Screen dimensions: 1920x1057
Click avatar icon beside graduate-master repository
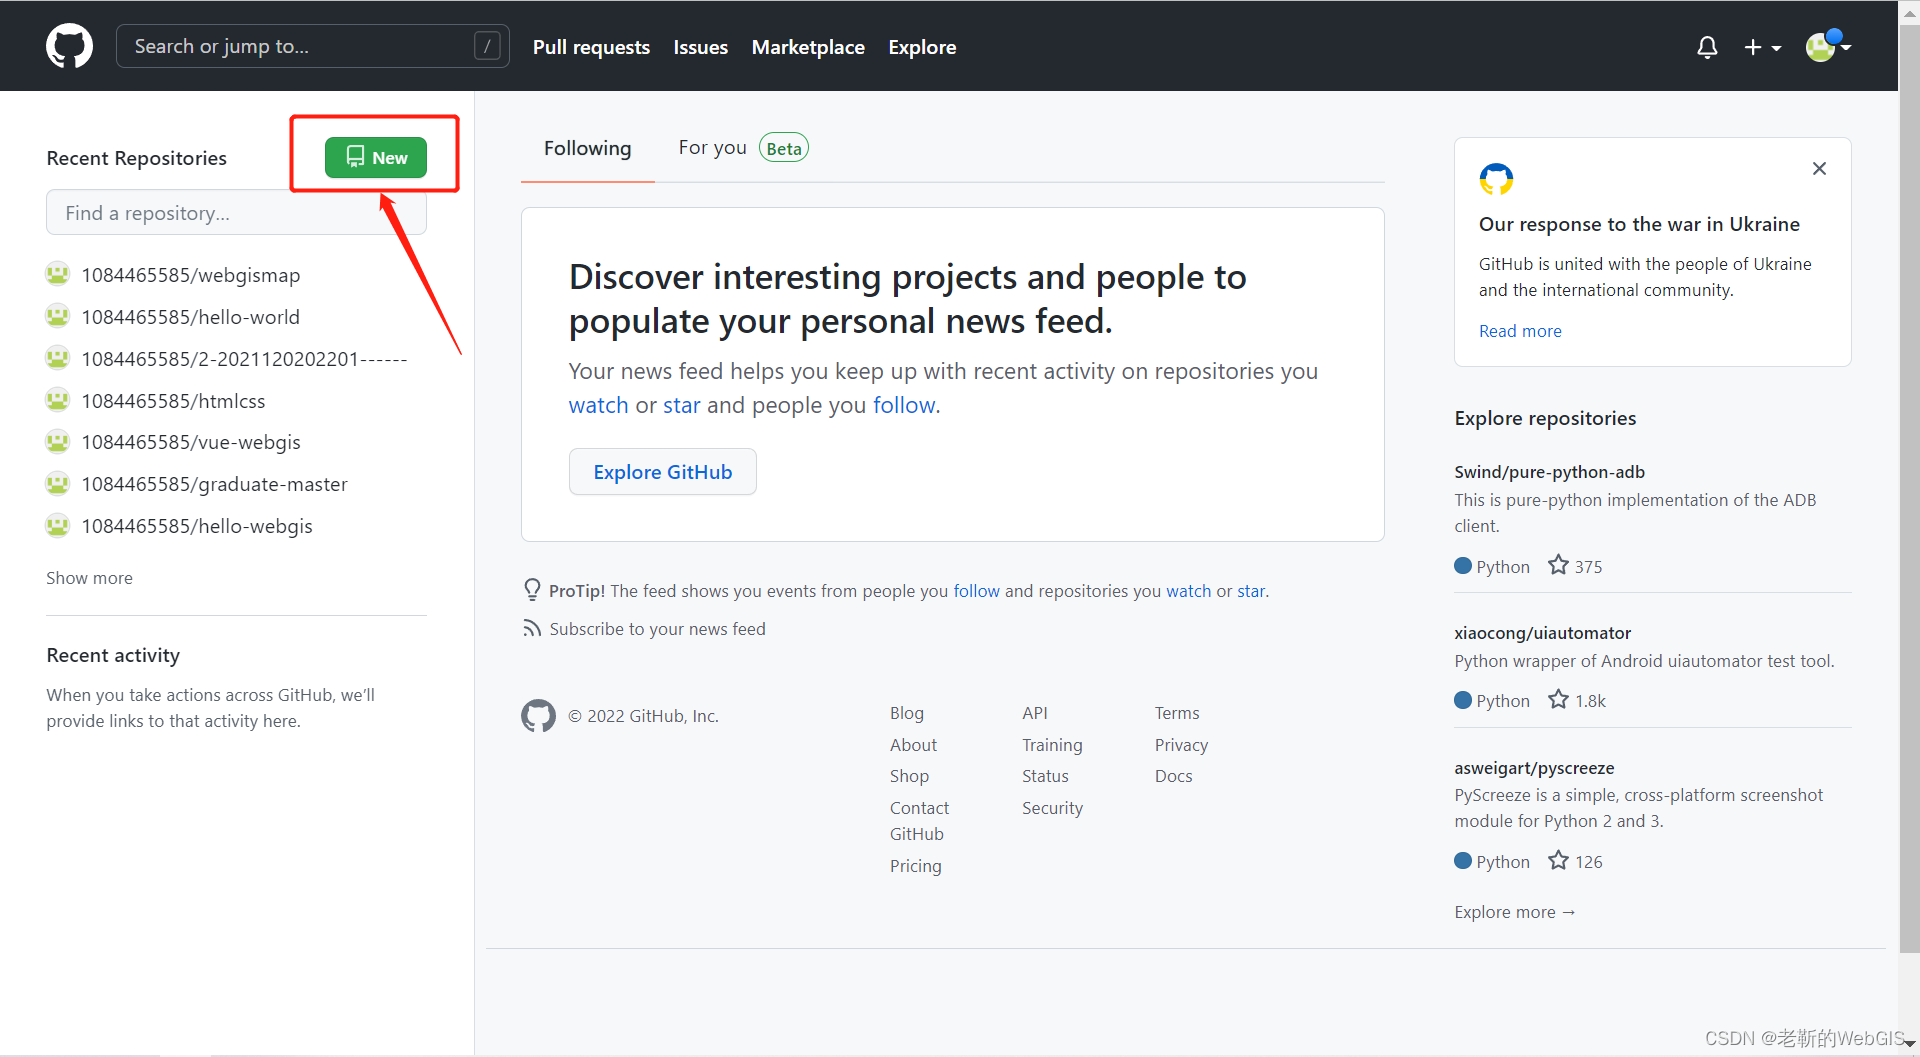click(58, 483)
